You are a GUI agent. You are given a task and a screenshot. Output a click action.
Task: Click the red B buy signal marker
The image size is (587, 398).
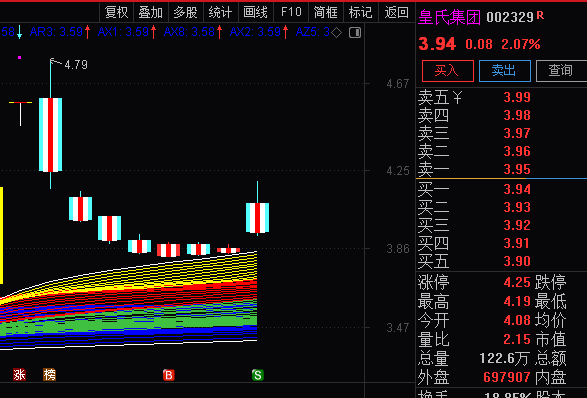pos(168,375)
